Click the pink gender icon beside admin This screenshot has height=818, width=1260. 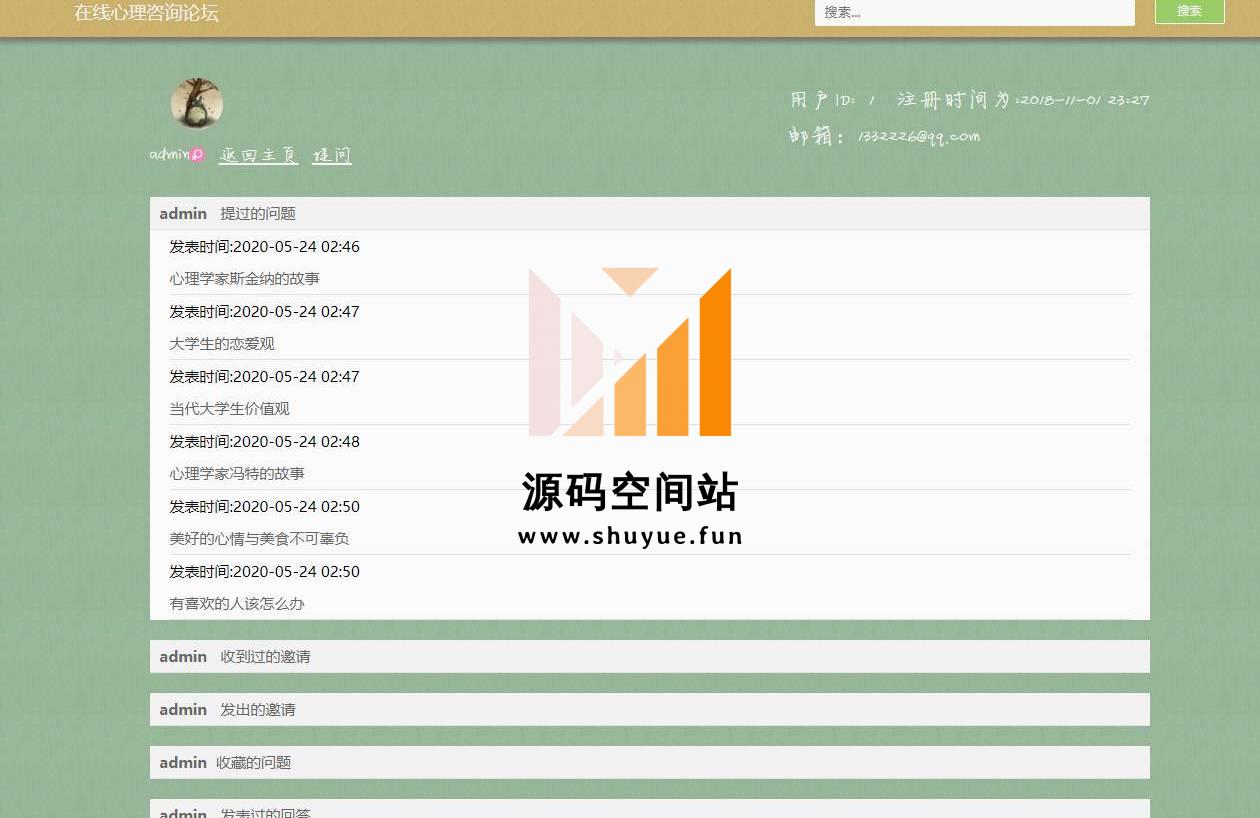(197, 155)
